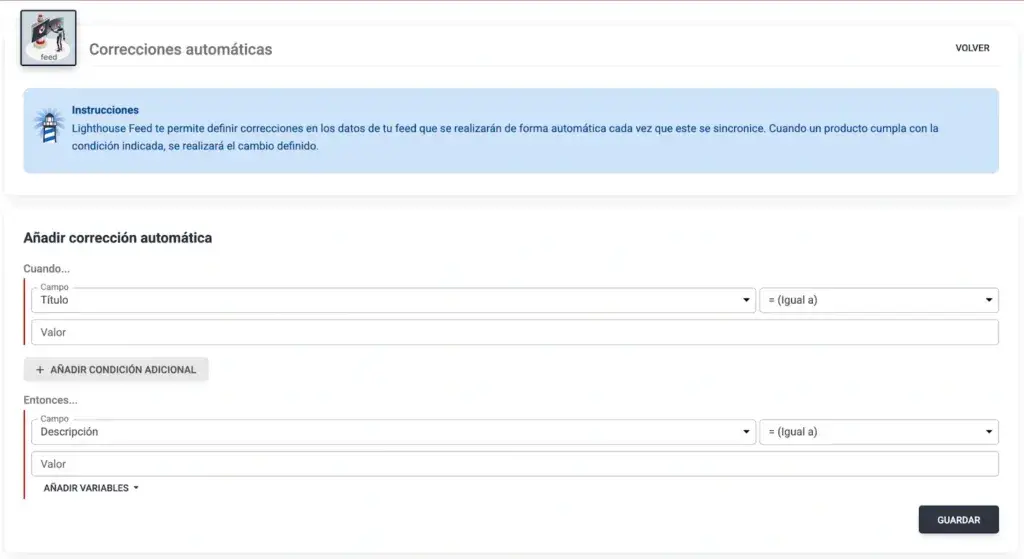Image resolution: width=1024 pixels, height=559 pixels.
Task: Click the lighthouse icon in Instrucciones box
Action: [49, 125]
